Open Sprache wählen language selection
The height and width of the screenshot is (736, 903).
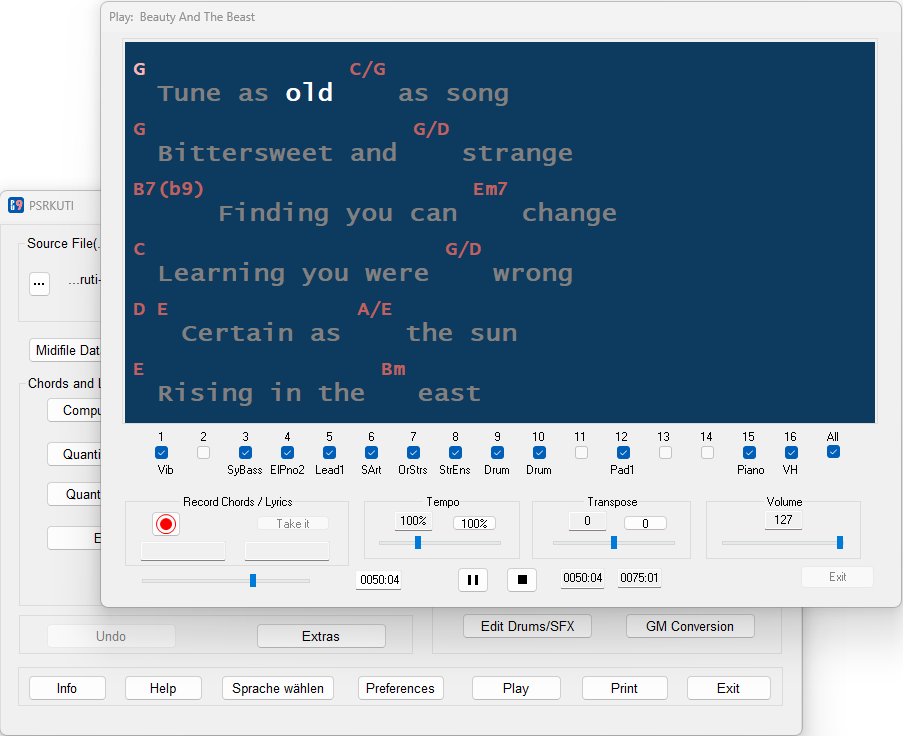[277, 688]
